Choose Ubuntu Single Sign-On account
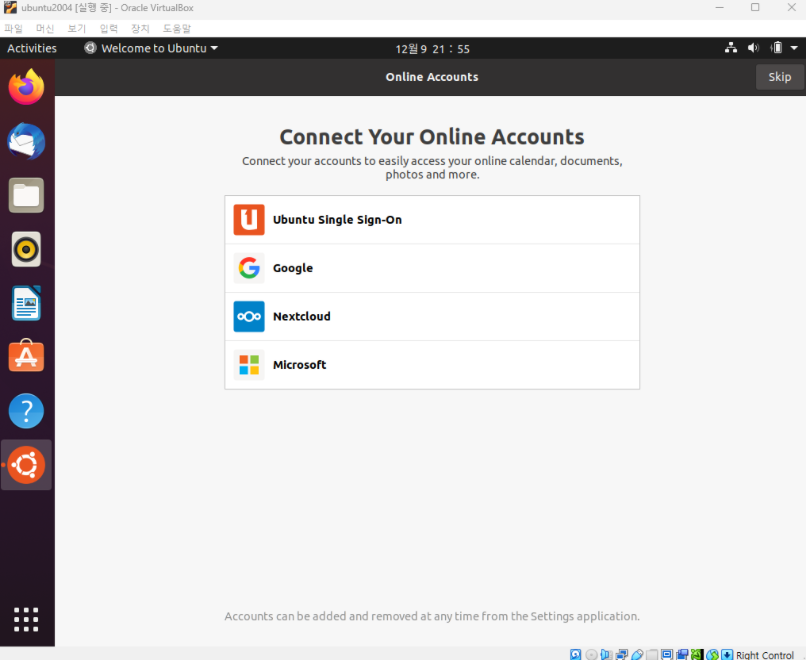806x660 pixels. tap(432, 219)
